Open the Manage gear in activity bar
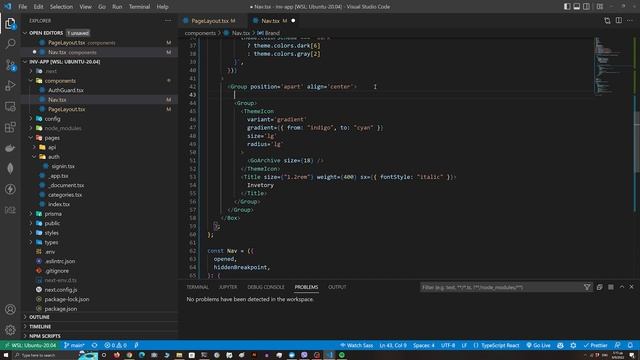 pos(10,330)
